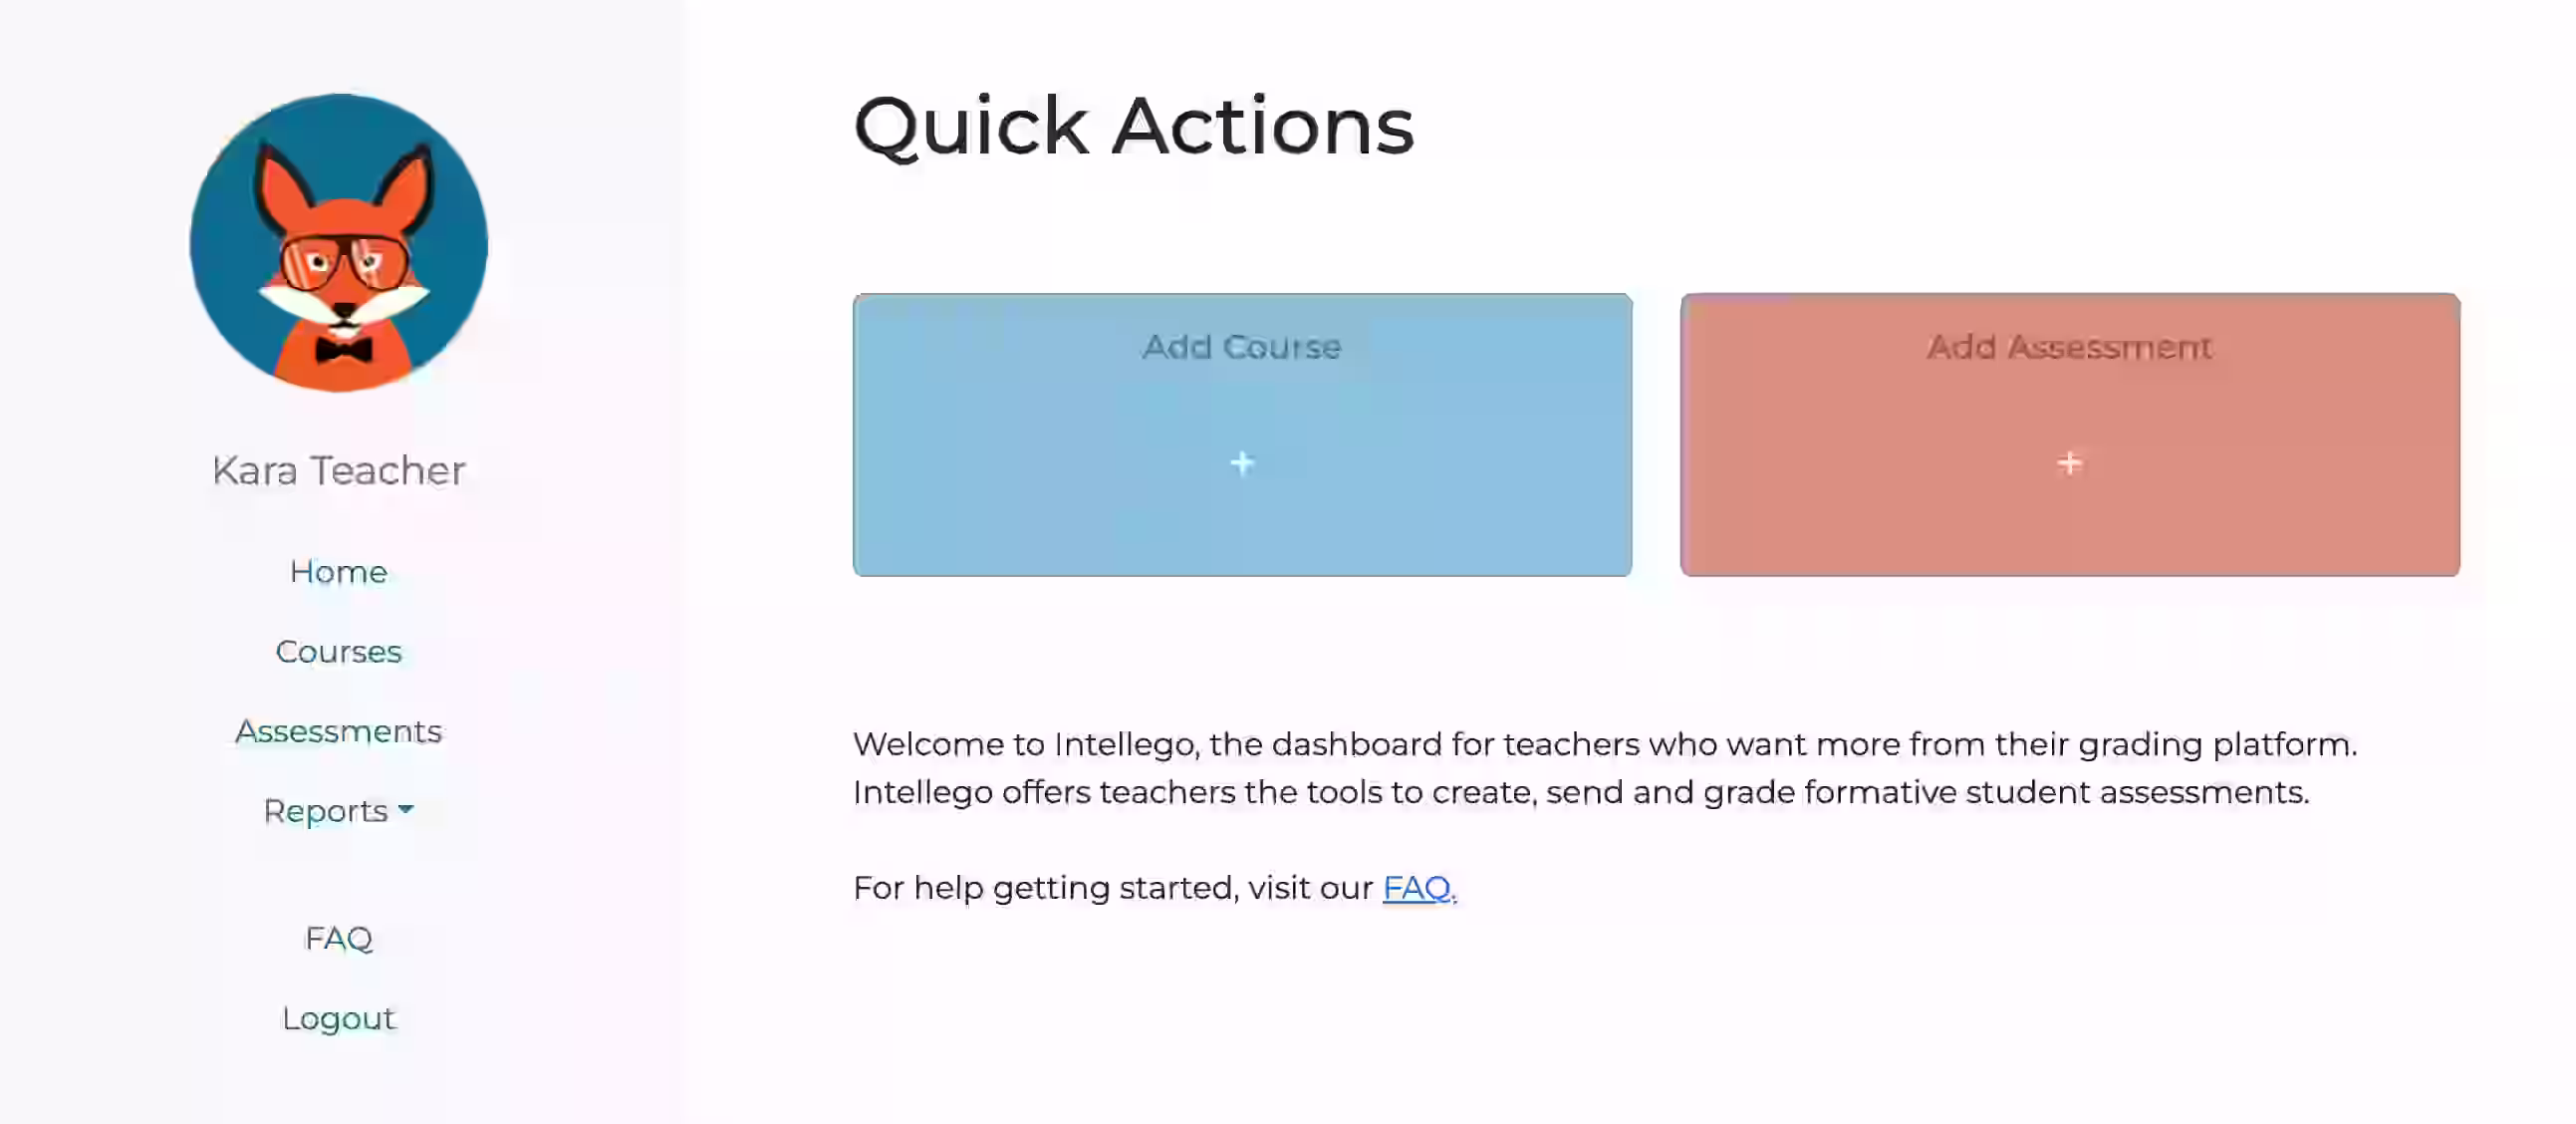The image size is (2576, 1124).
Task: Click the fox's bow tie on the avatar
Action: click(344, 350)
